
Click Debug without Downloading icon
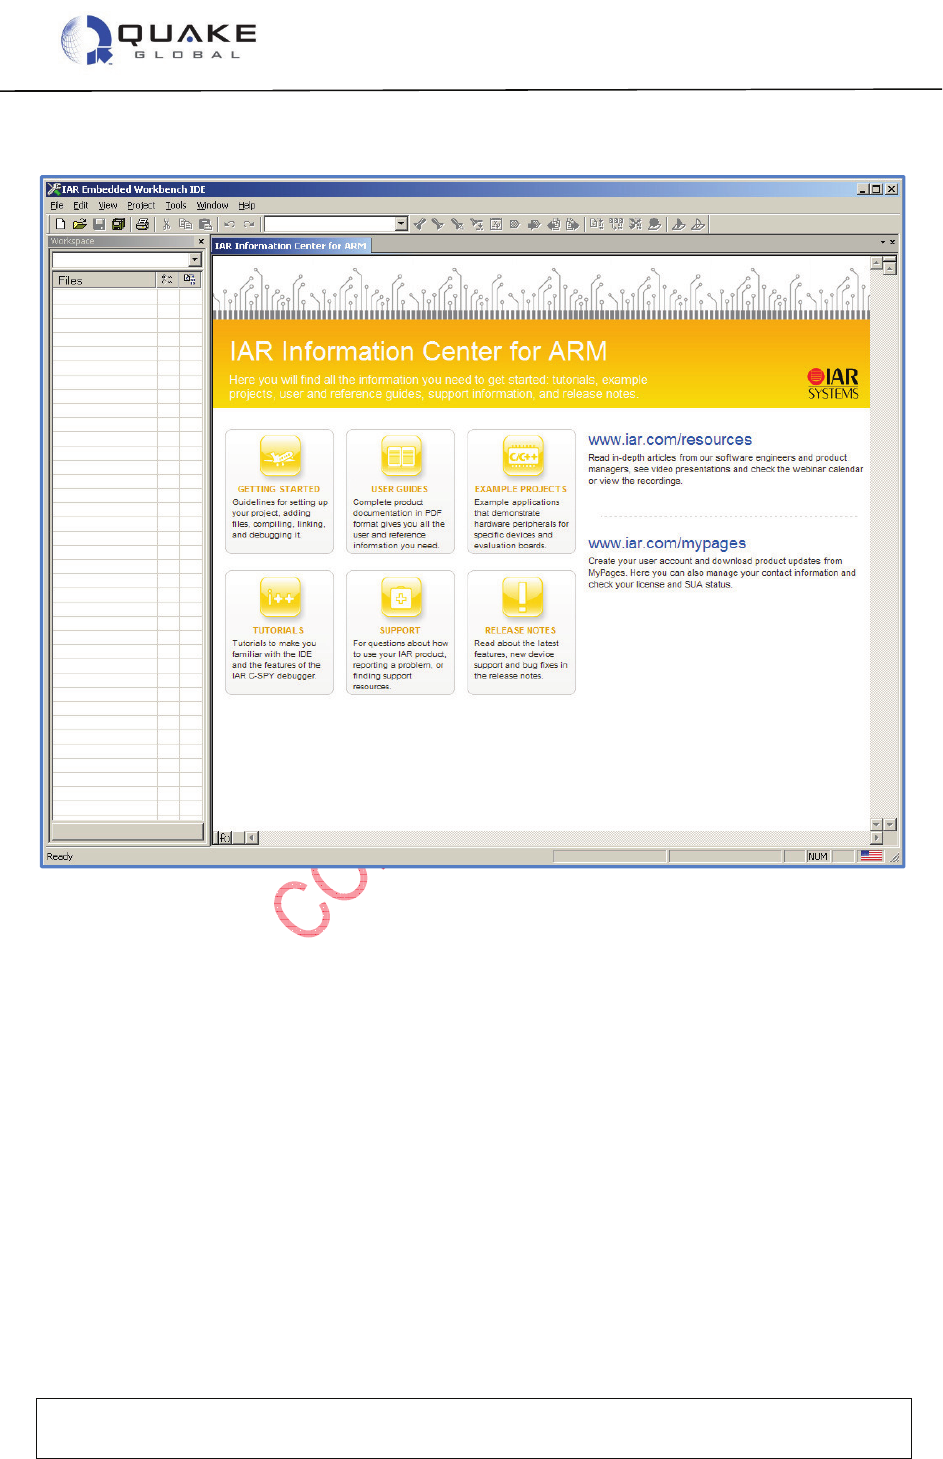[698, 224]
